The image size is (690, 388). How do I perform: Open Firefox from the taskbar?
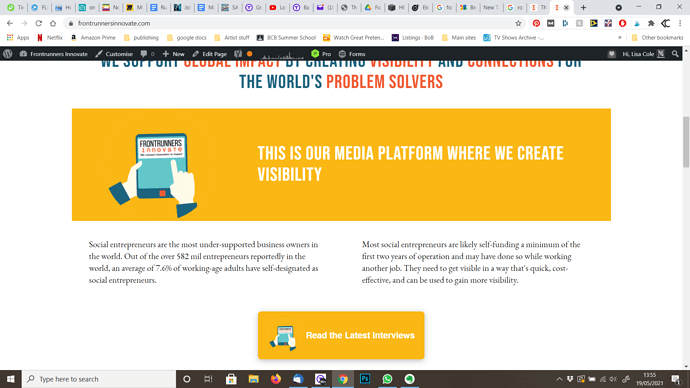click(x=275, y=379)
